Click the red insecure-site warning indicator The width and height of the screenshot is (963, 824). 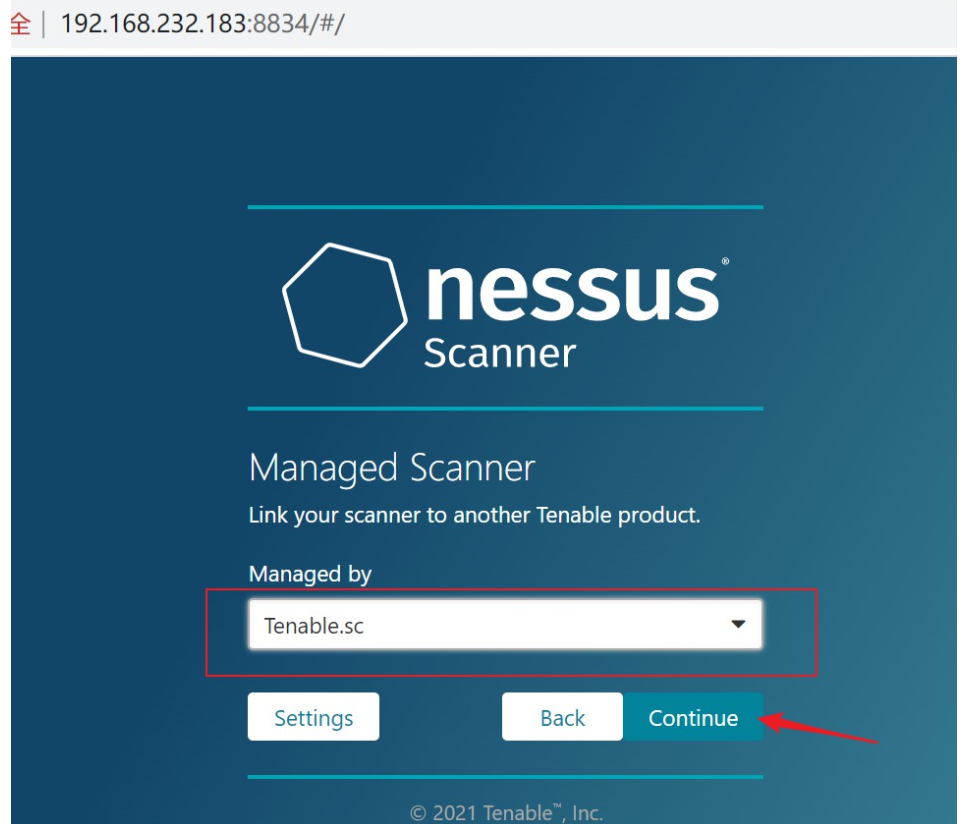[20, 24]
